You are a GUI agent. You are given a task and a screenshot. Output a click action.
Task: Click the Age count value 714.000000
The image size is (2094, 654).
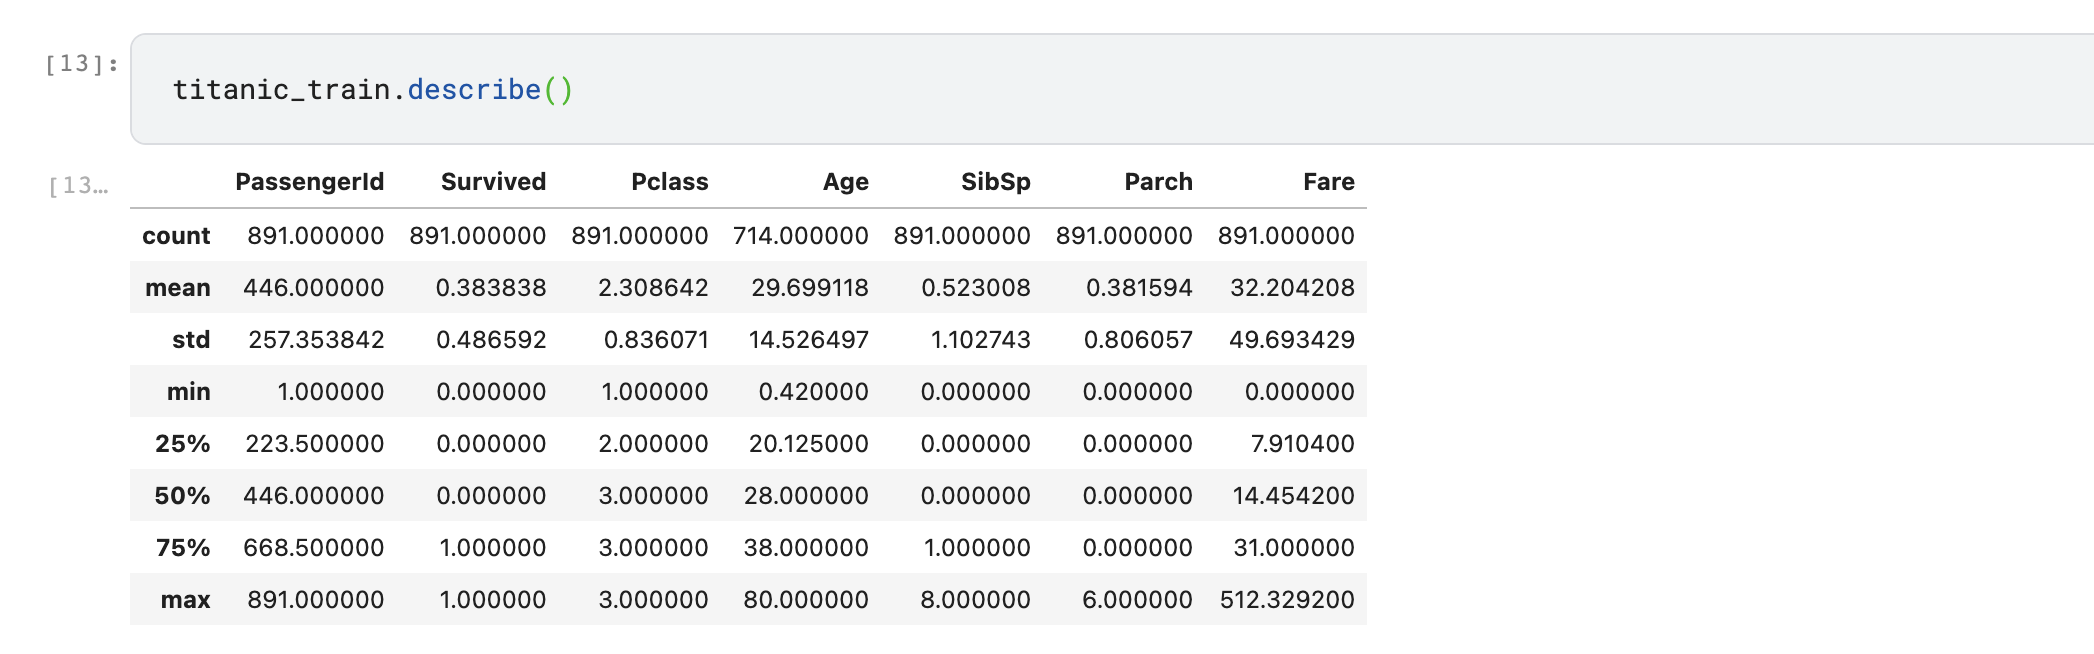[801, 236]
